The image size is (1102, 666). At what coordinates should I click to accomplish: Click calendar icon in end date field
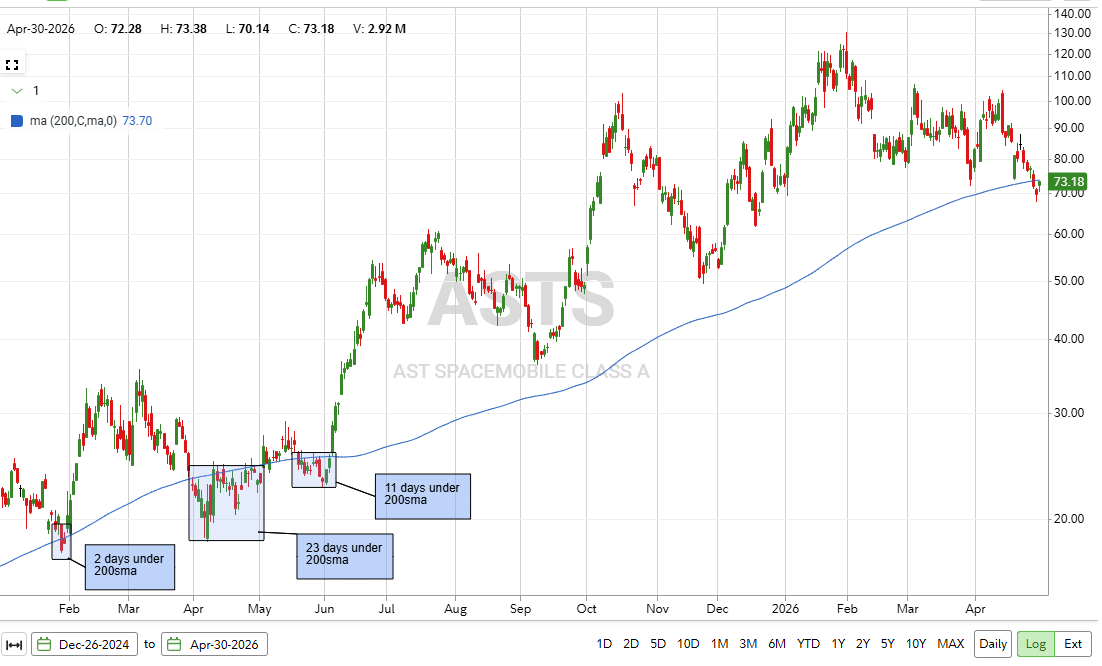pos(174,644)
